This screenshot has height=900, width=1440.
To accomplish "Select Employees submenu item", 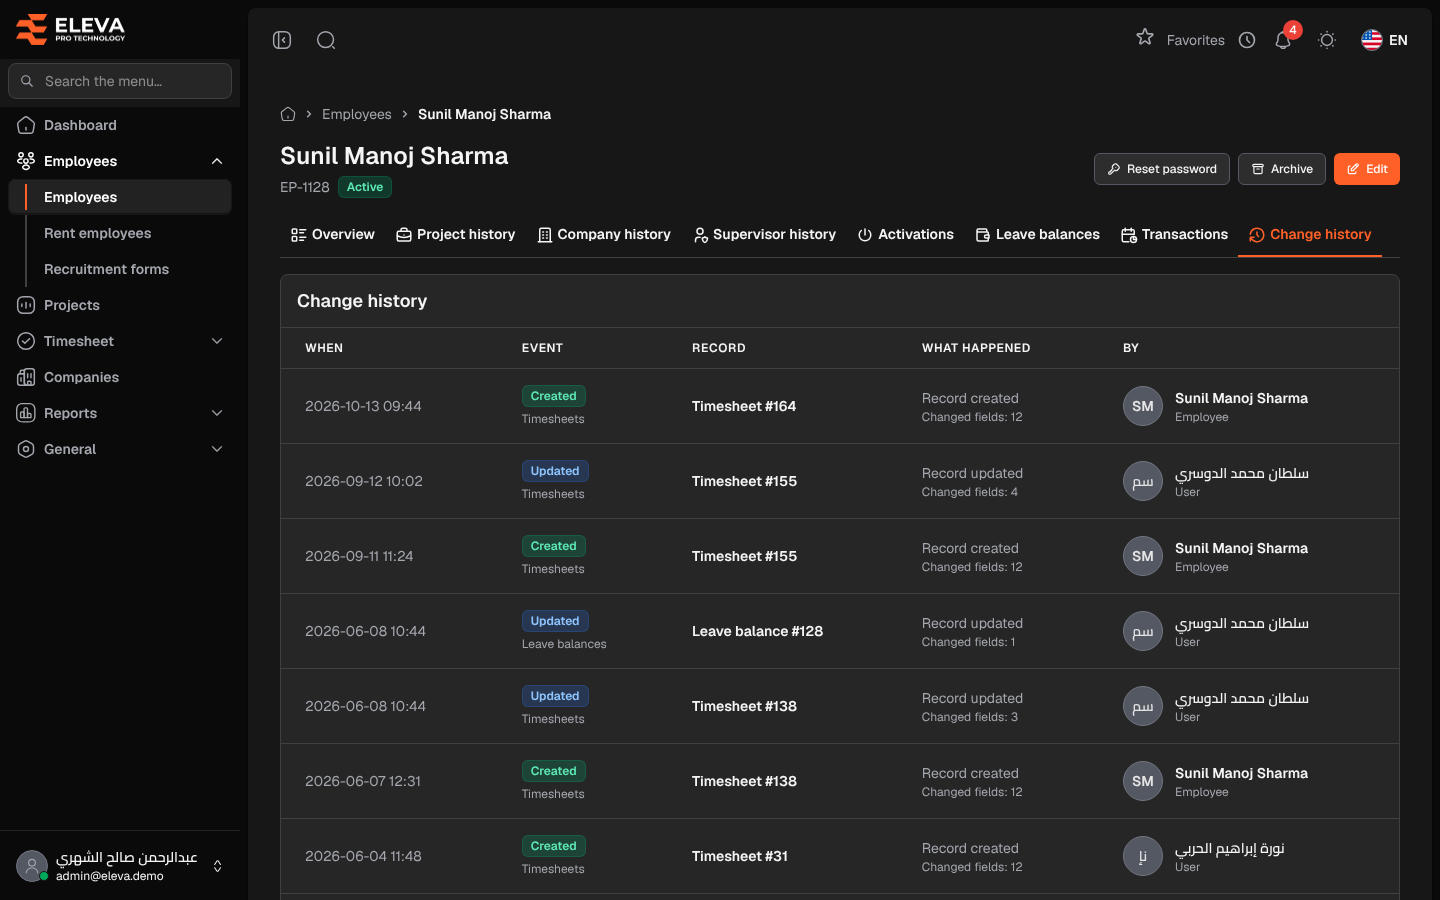I will [x=120, y=197].
